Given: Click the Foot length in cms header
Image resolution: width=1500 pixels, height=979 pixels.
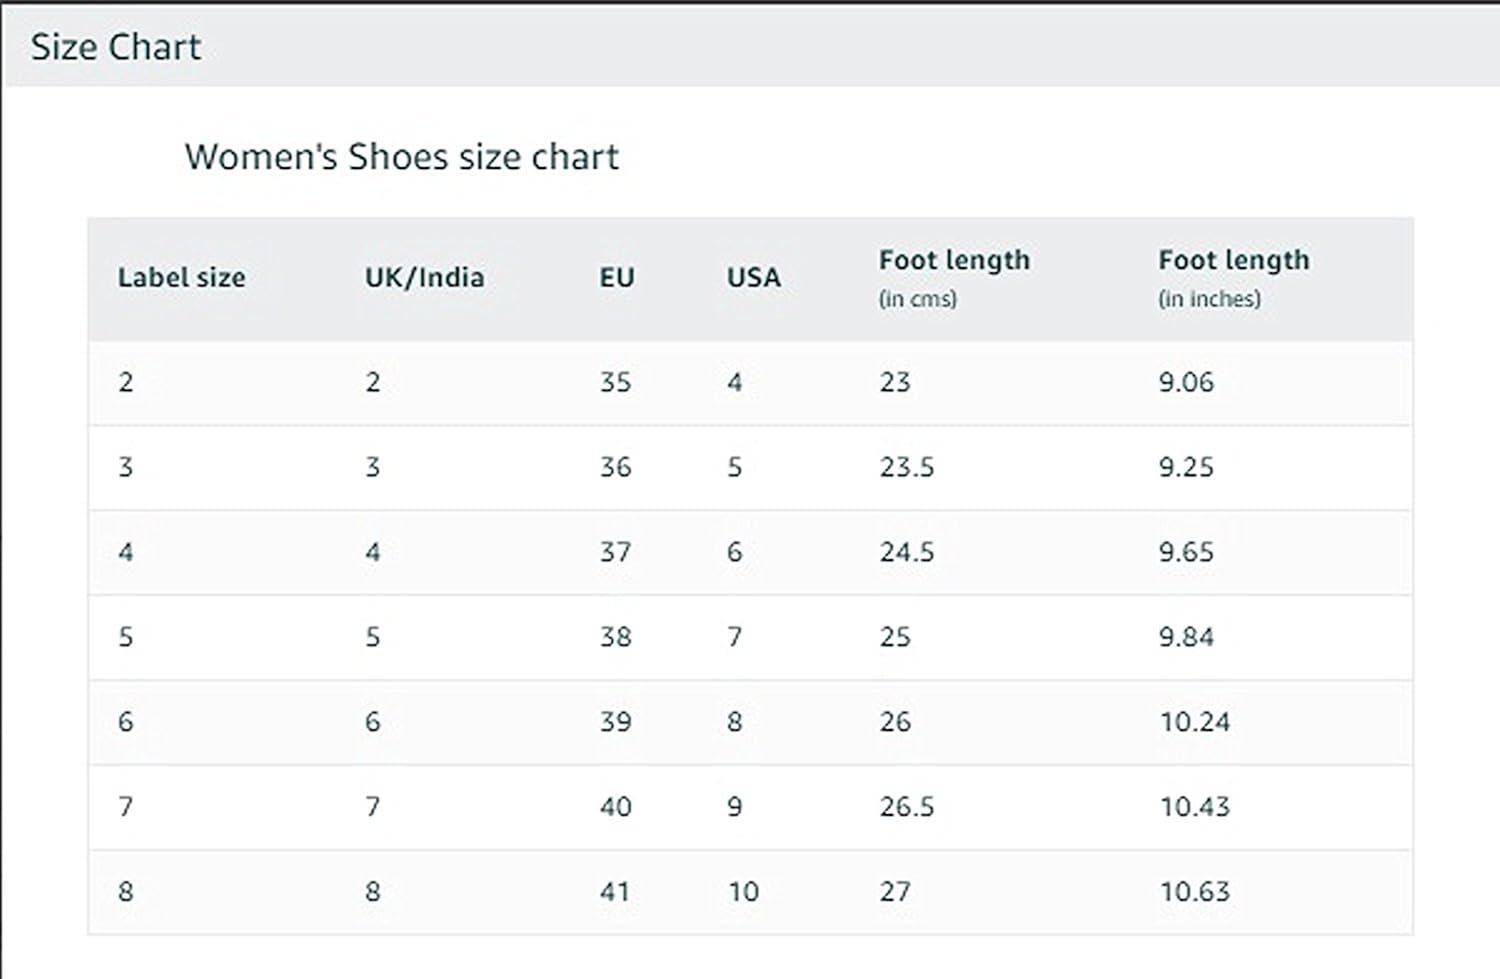Looking at the screenshot, I should [x=954, y=277].
